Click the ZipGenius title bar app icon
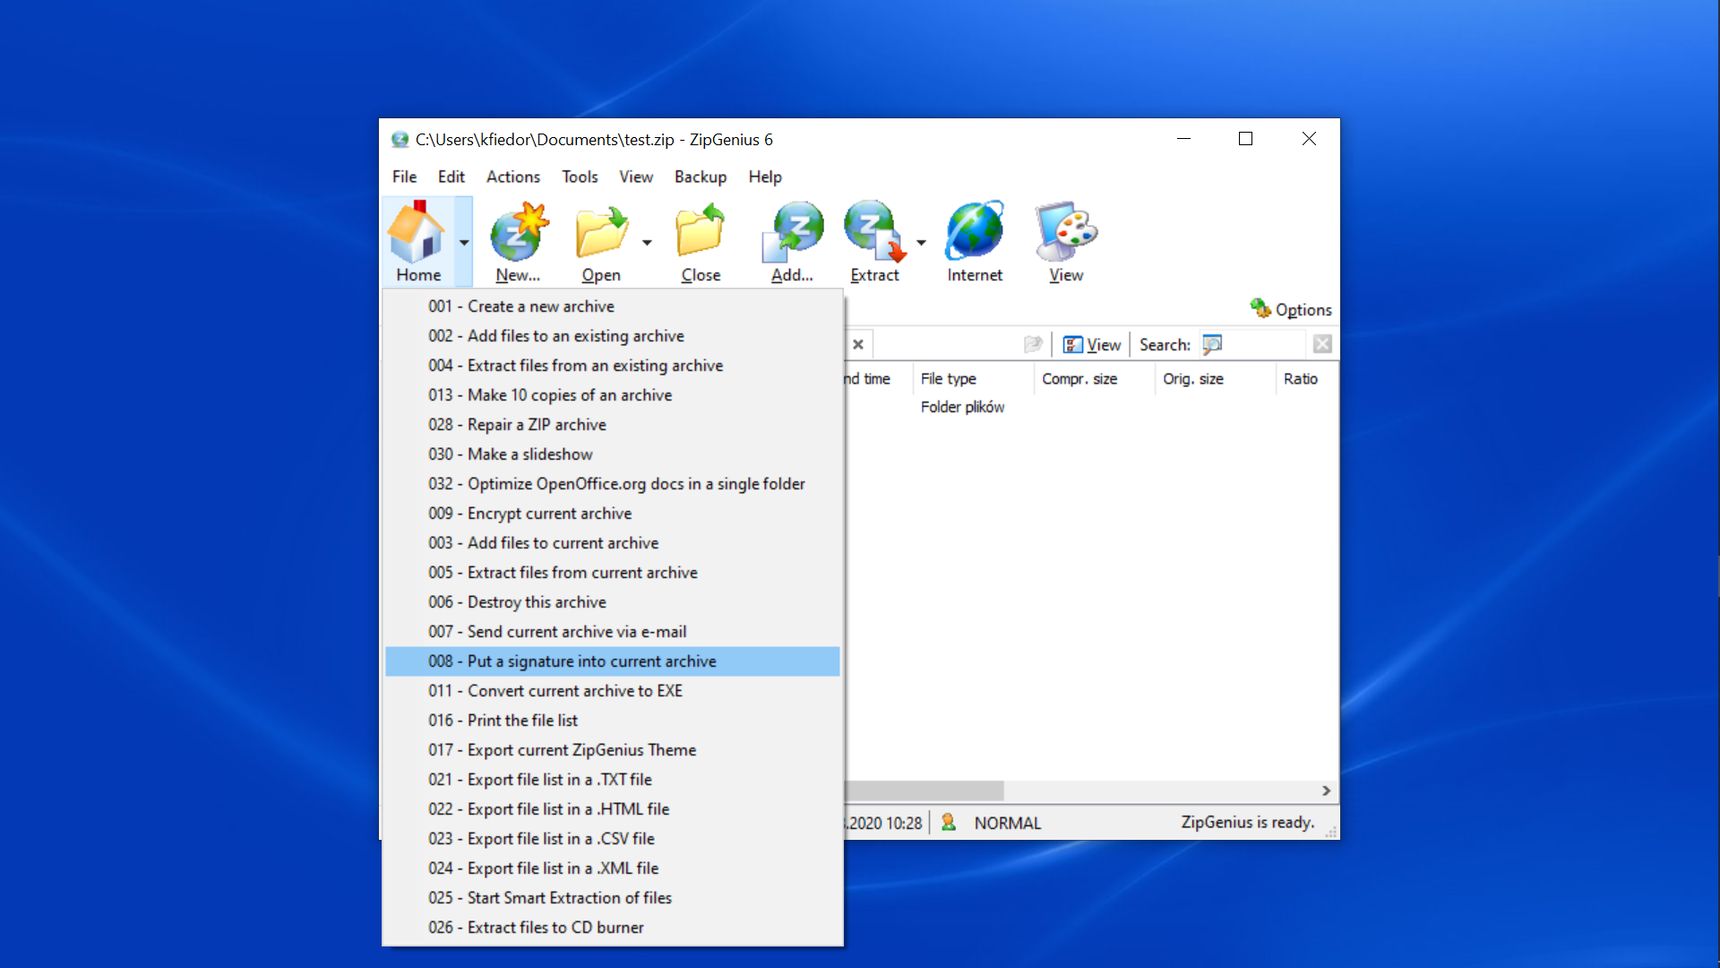Viewport: 1720px width, 968px height. point(400,139)
